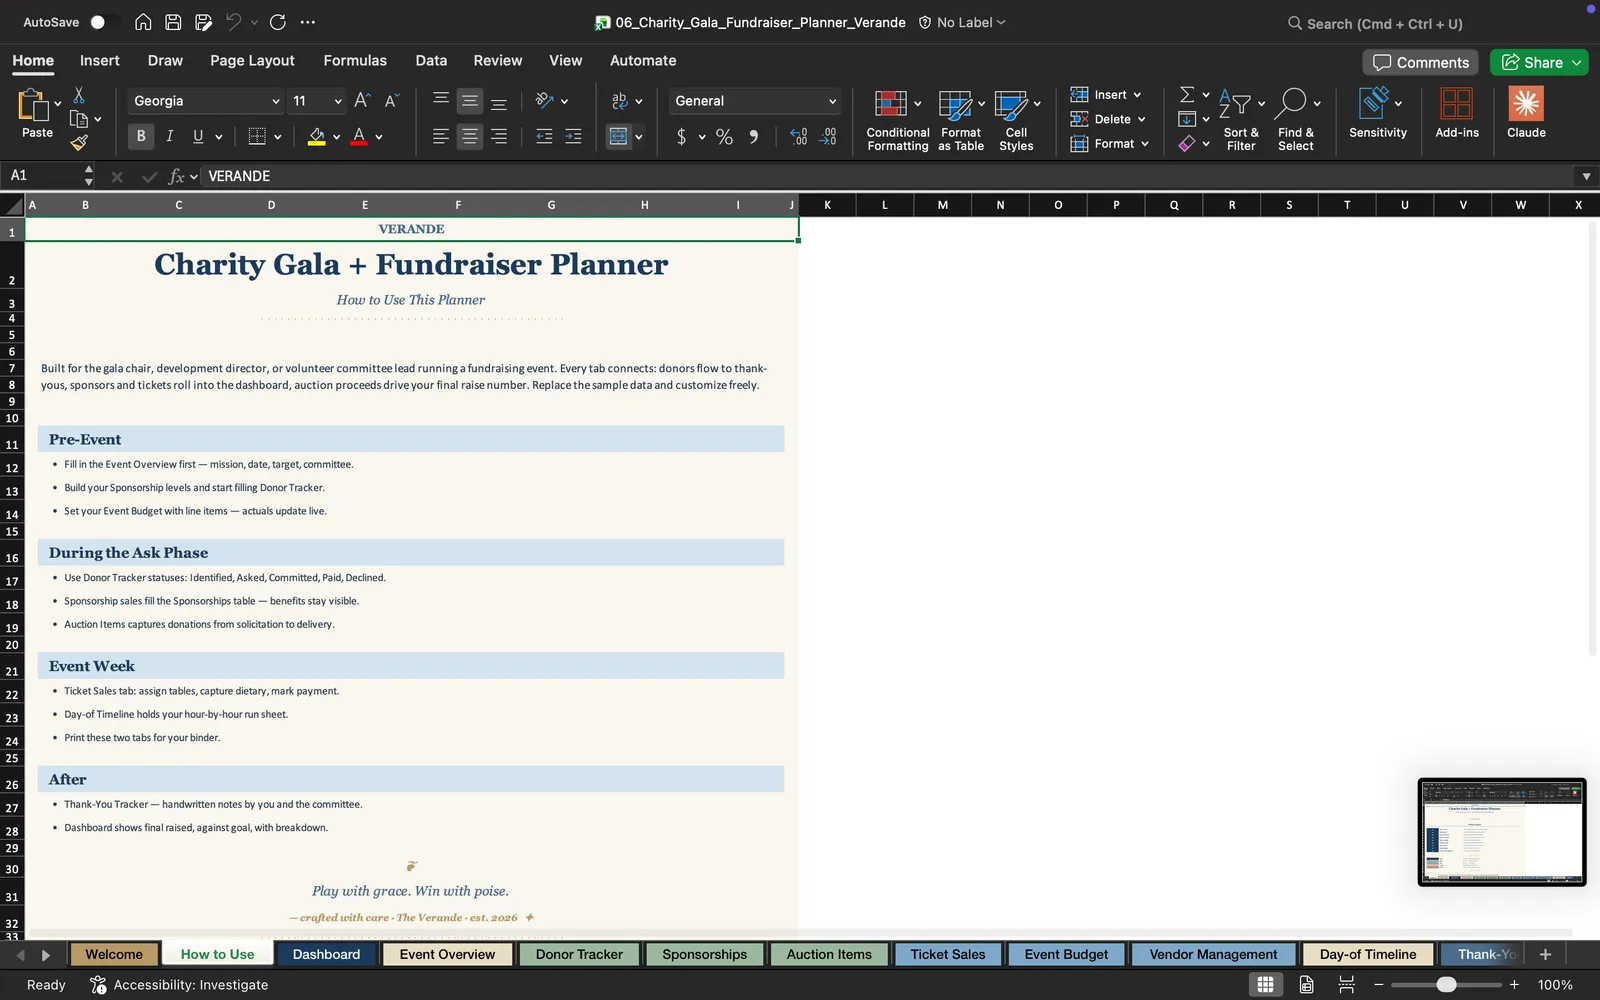Viewport: 1600px width, 1000px height.
Task: Expand the formula bar chevron
Action: pos(1586,176)
